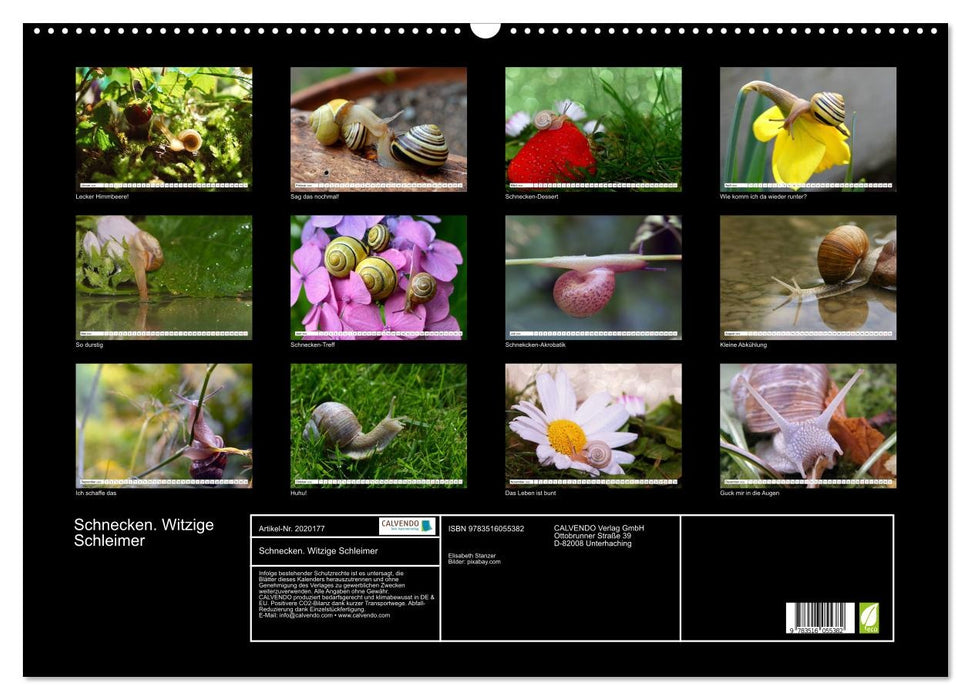Select the 'Kleine Abkühlung' snail photo
Image resolution: width=971 pixels, height=700 pixels.
[808, 277]
